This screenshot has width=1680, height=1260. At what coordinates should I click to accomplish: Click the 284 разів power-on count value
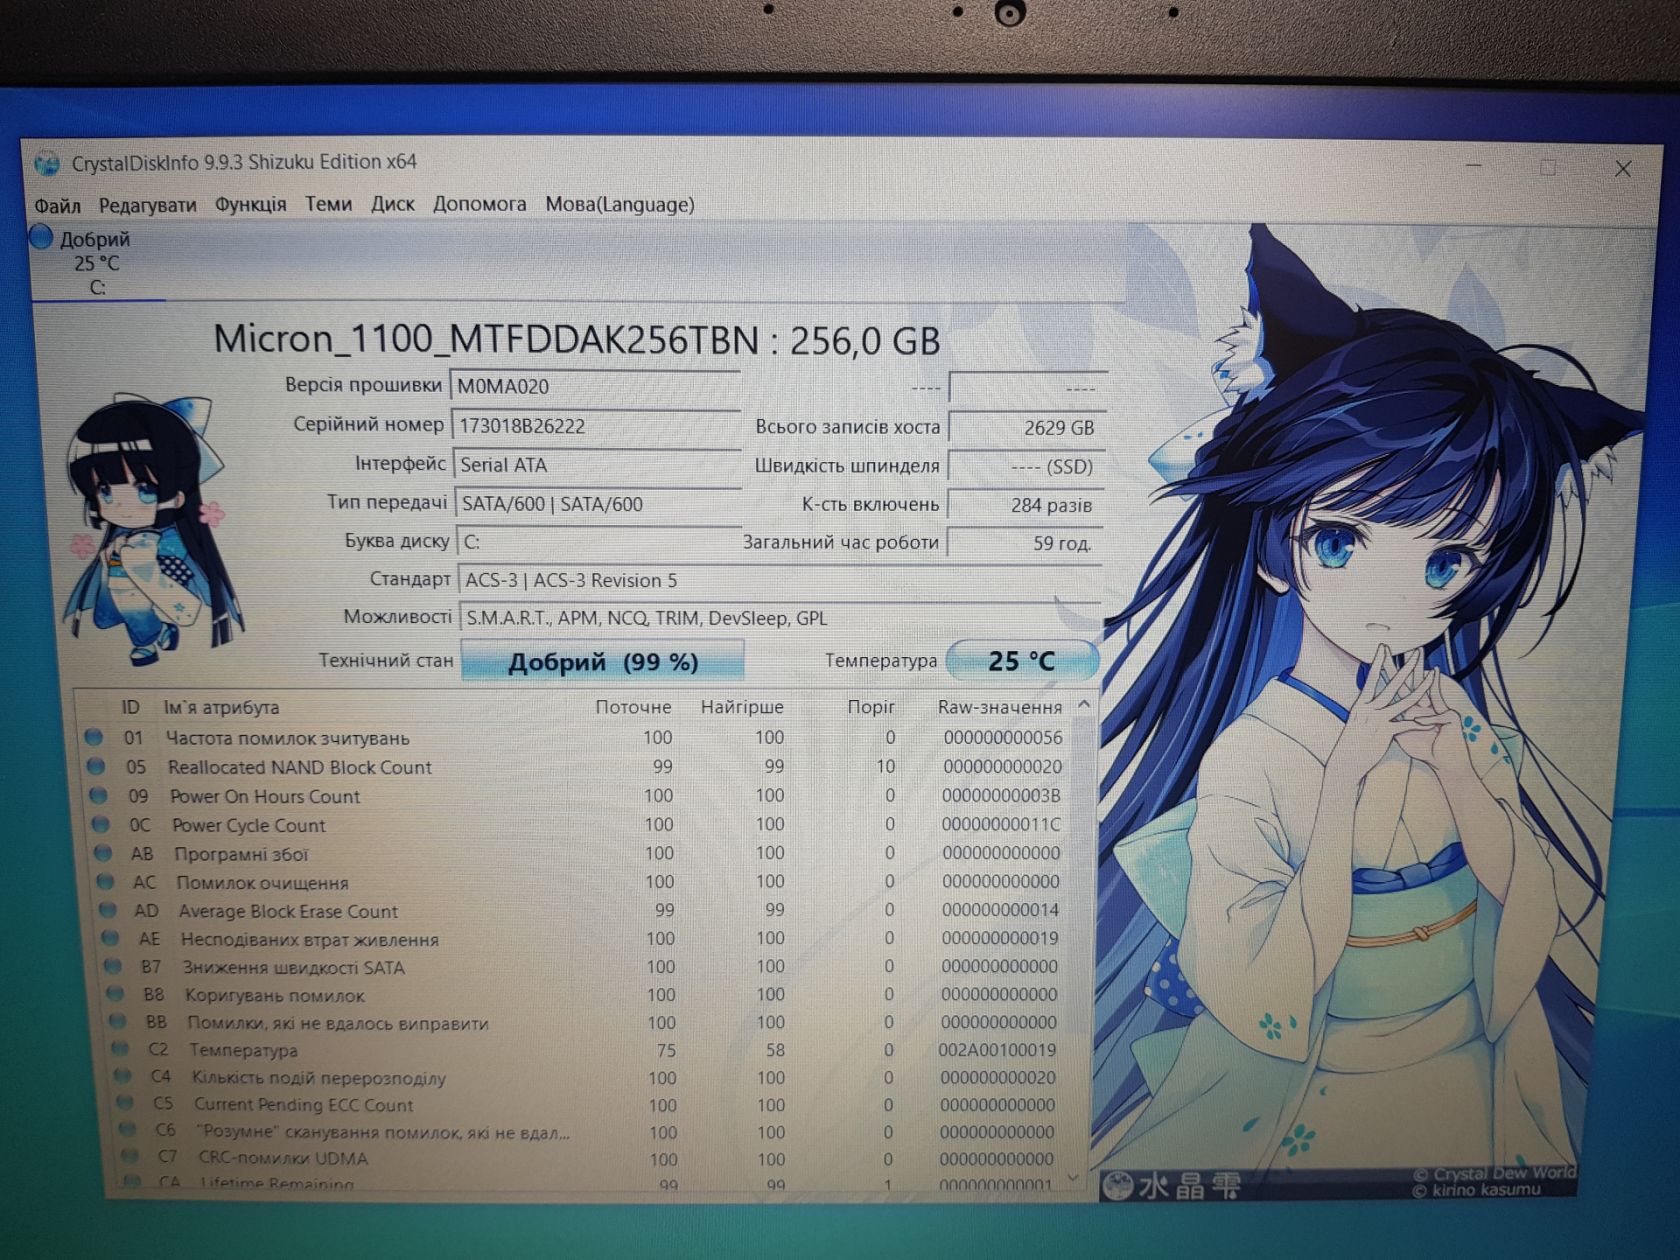(x=1026, y=506)
